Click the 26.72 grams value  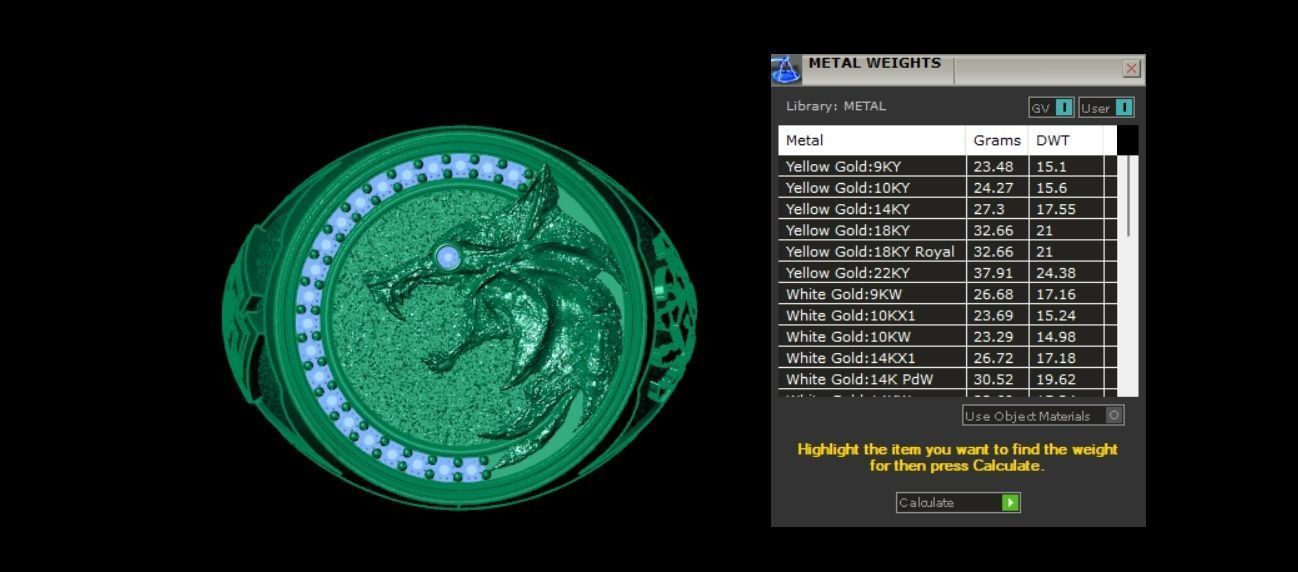[993, 357]
